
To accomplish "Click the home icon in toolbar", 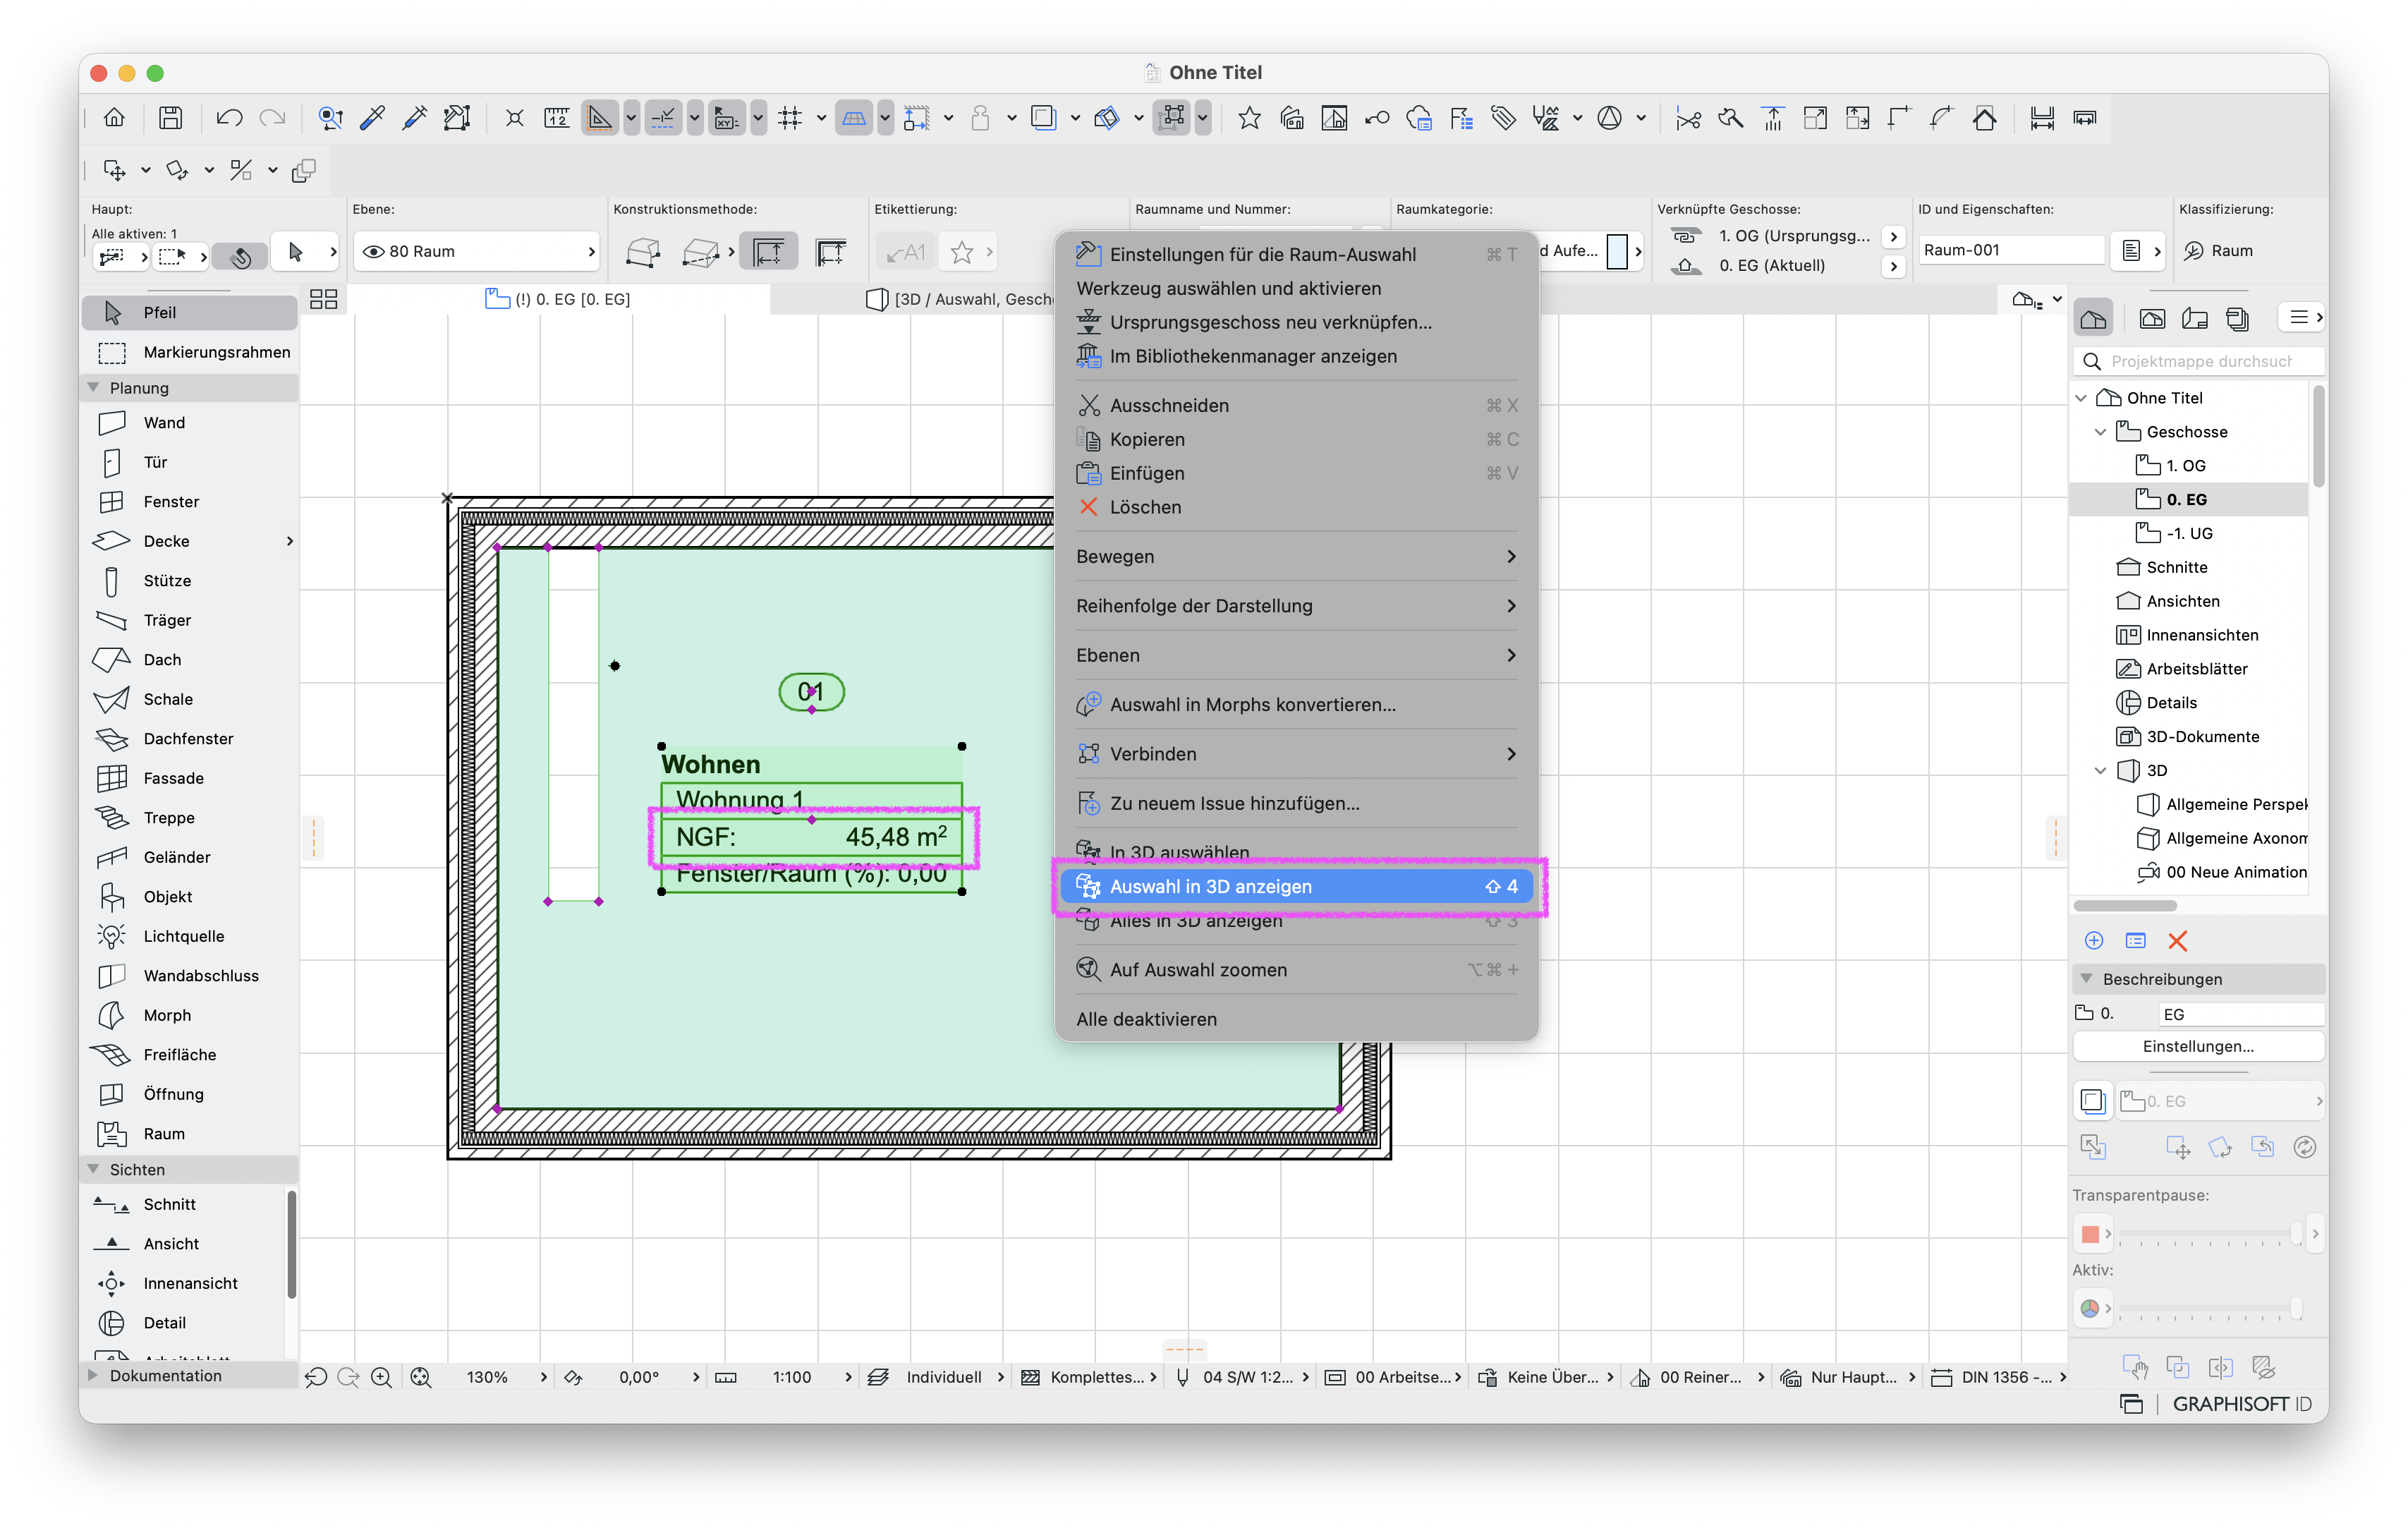I will pos(114,118).
